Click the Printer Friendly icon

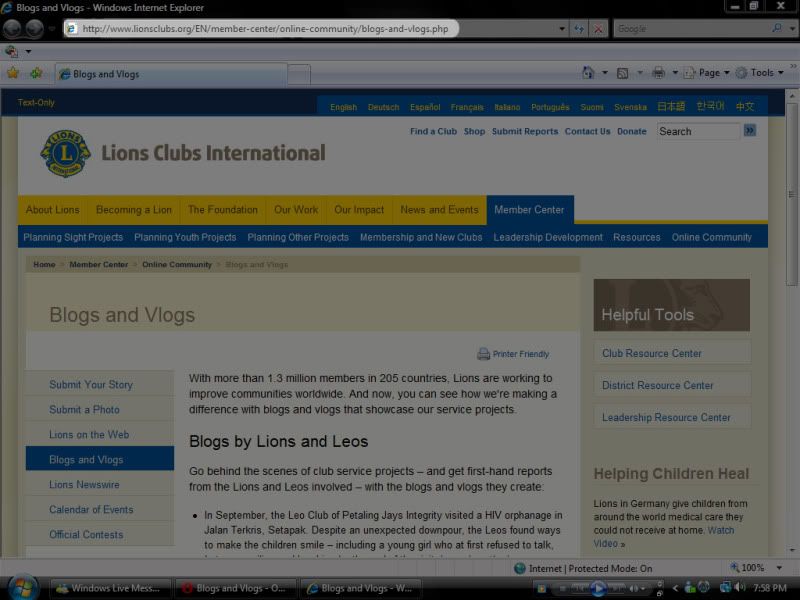point(483,354)
